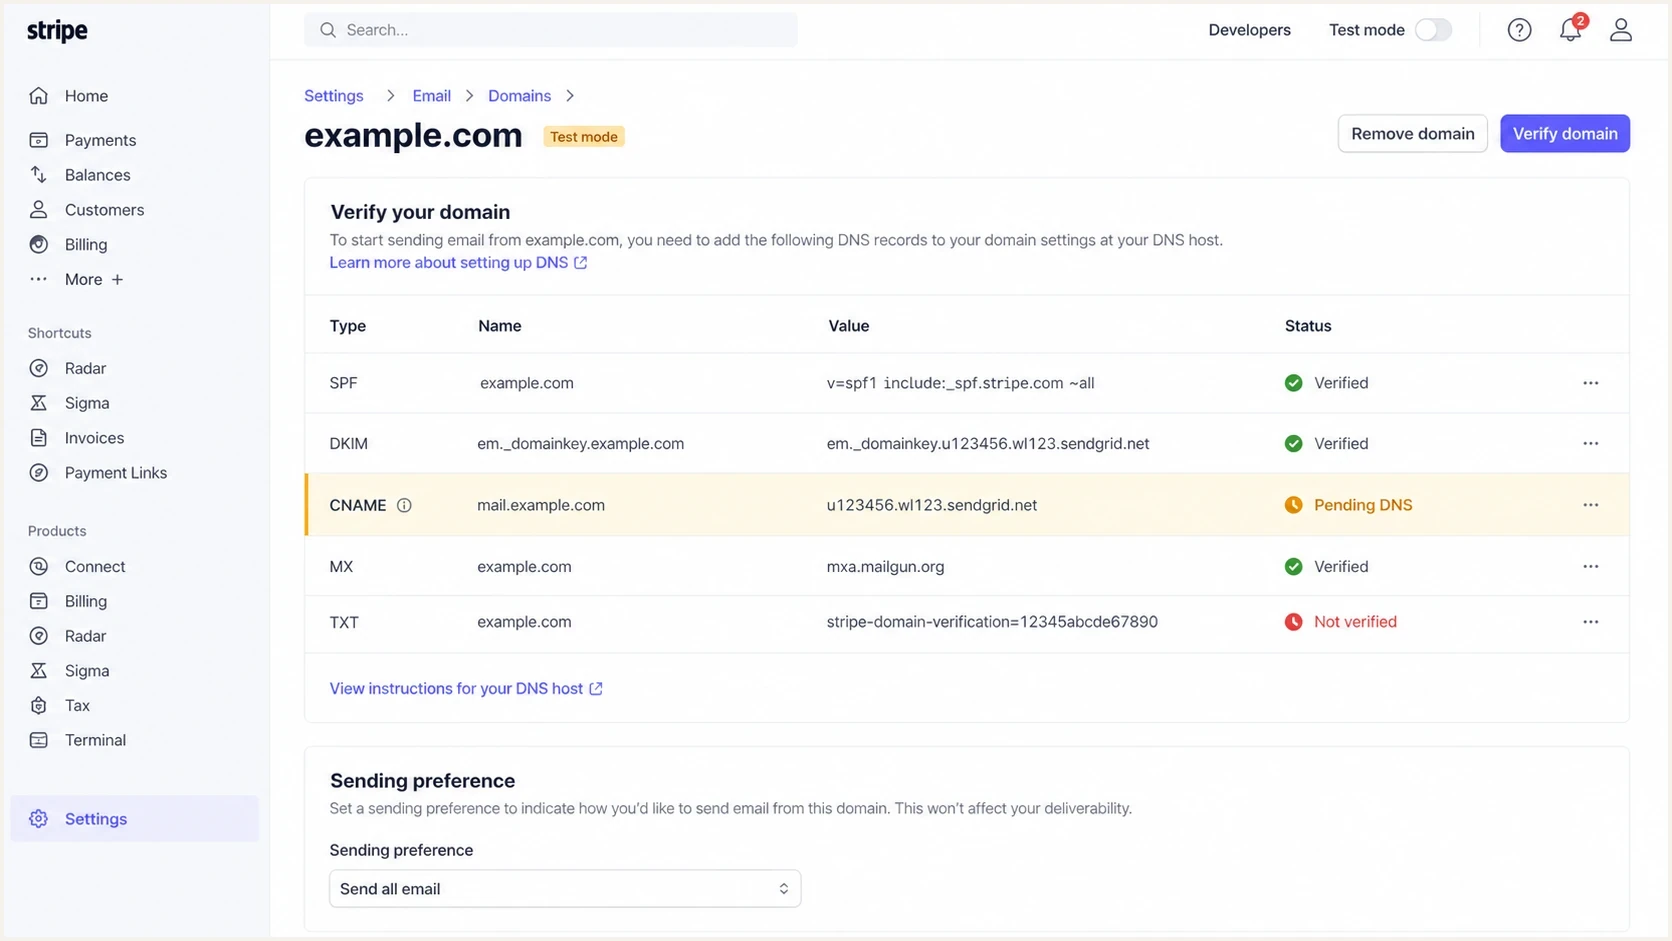Click the Pending DNS clock icon
Screen dimensions: 1672x941
click(1293, 505)
